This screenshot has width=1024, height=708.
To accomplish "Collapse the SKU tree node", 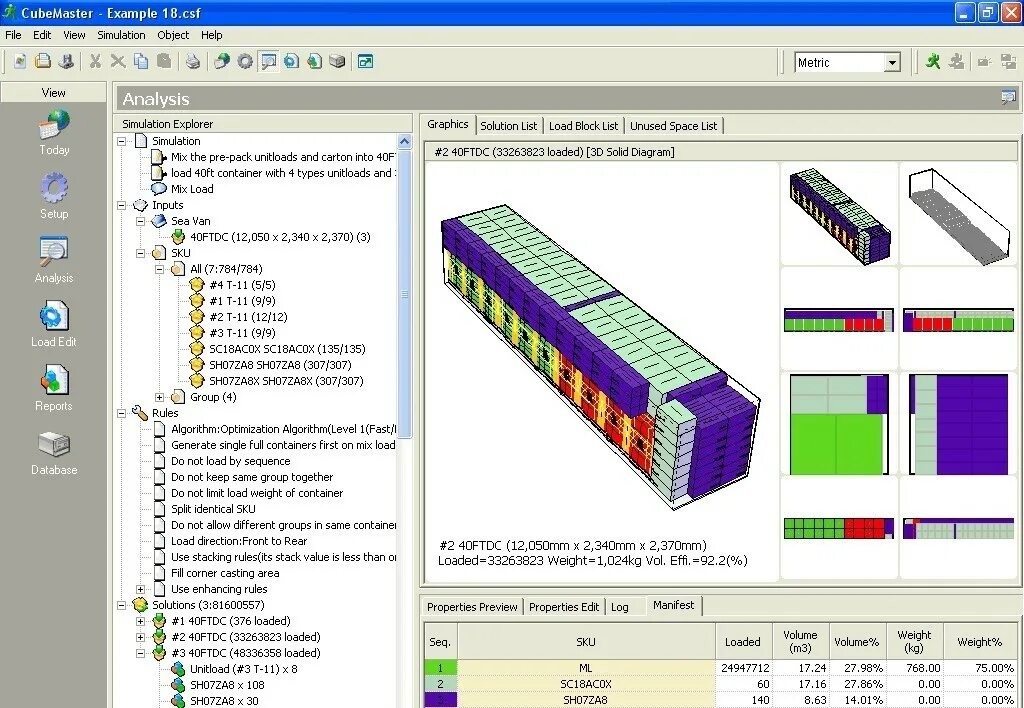I will [140, 253].
